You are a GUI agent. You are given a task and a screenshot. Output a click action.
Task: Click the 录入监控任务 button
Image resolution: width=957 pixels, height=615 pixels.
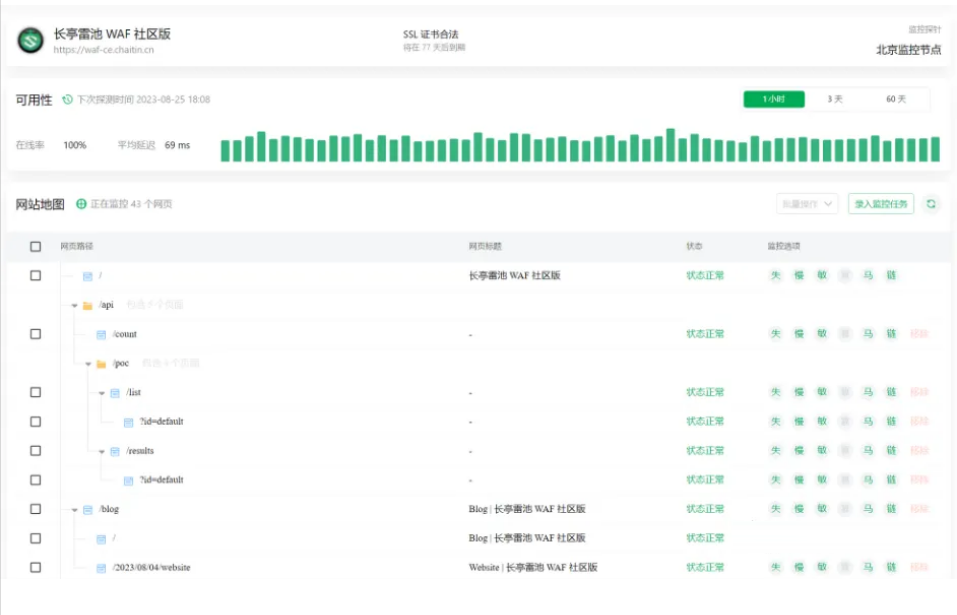(x=881, y=204)
